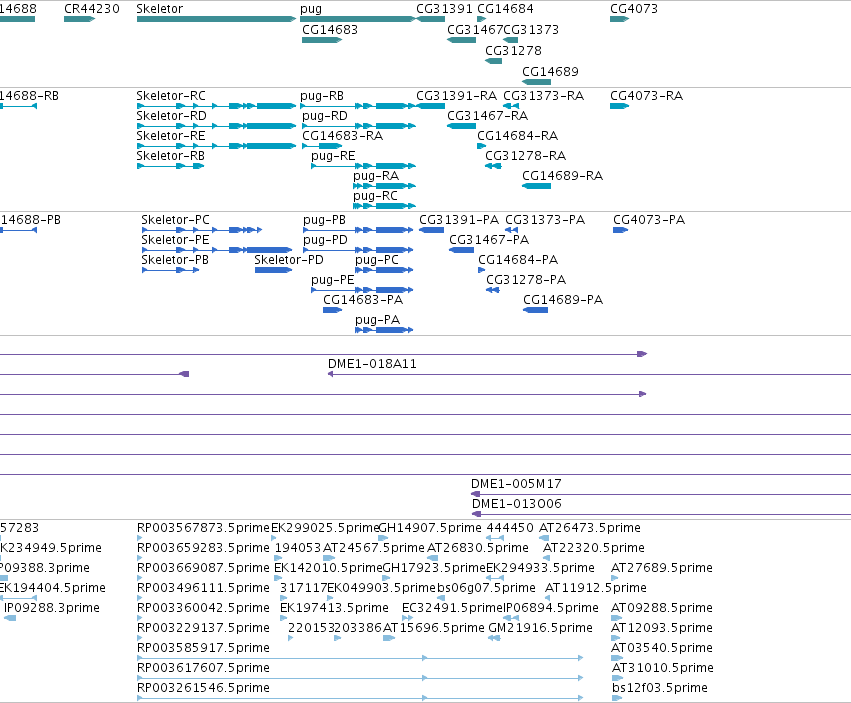Select the CG14684-RA transcript label
851x703 pixels.
pyautogui.click(x=518, y=136)
